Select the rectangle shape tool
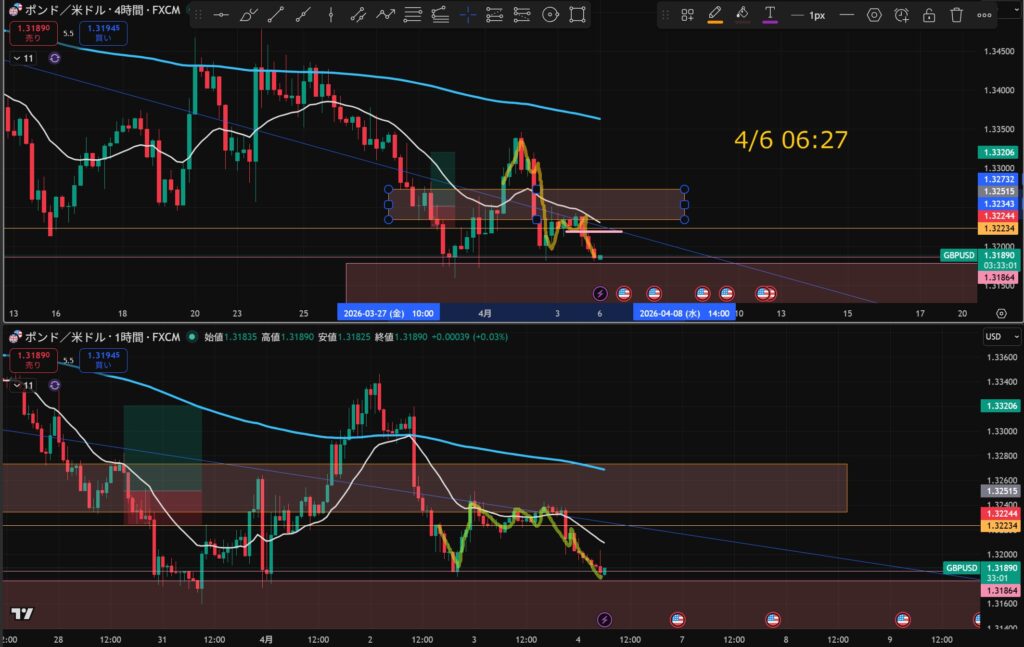Viewport: 1024px width, 647px height. coord(577,15)
